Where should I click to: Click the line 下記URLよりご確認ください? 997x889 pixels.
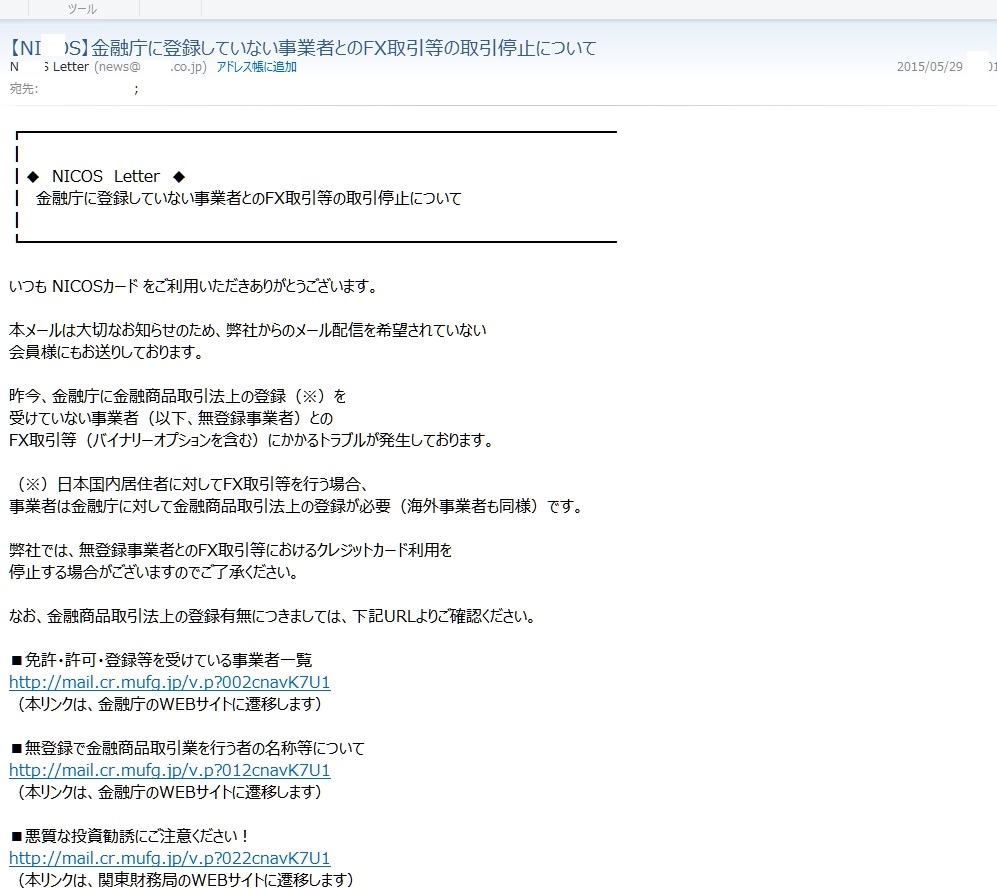tap(273, 616)
